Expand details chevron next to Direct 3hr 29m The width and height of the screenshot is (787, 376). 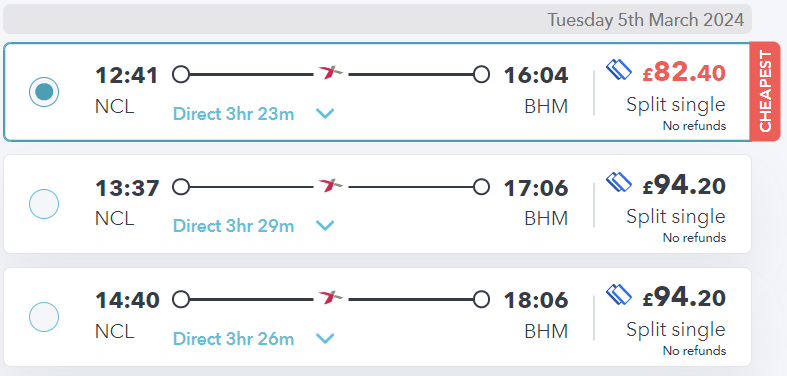pos(325,226)
